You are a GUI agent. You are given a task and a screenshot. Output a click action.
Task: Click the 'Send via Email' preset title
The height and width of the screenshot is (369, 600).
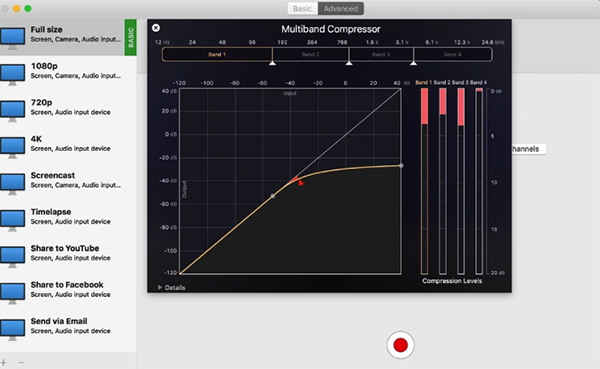(59, 321)
